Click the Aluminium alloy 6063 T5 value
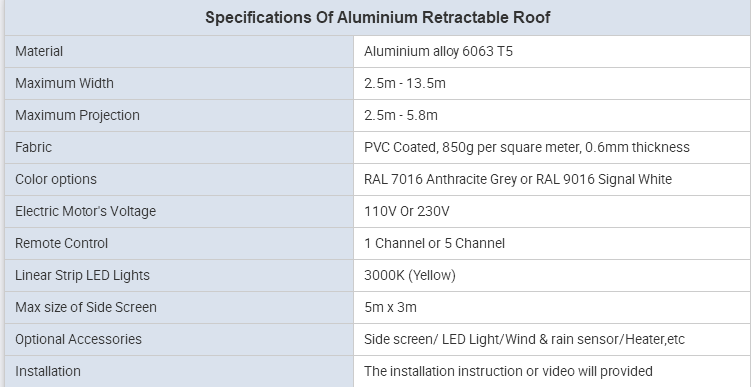 coord(438,51)
